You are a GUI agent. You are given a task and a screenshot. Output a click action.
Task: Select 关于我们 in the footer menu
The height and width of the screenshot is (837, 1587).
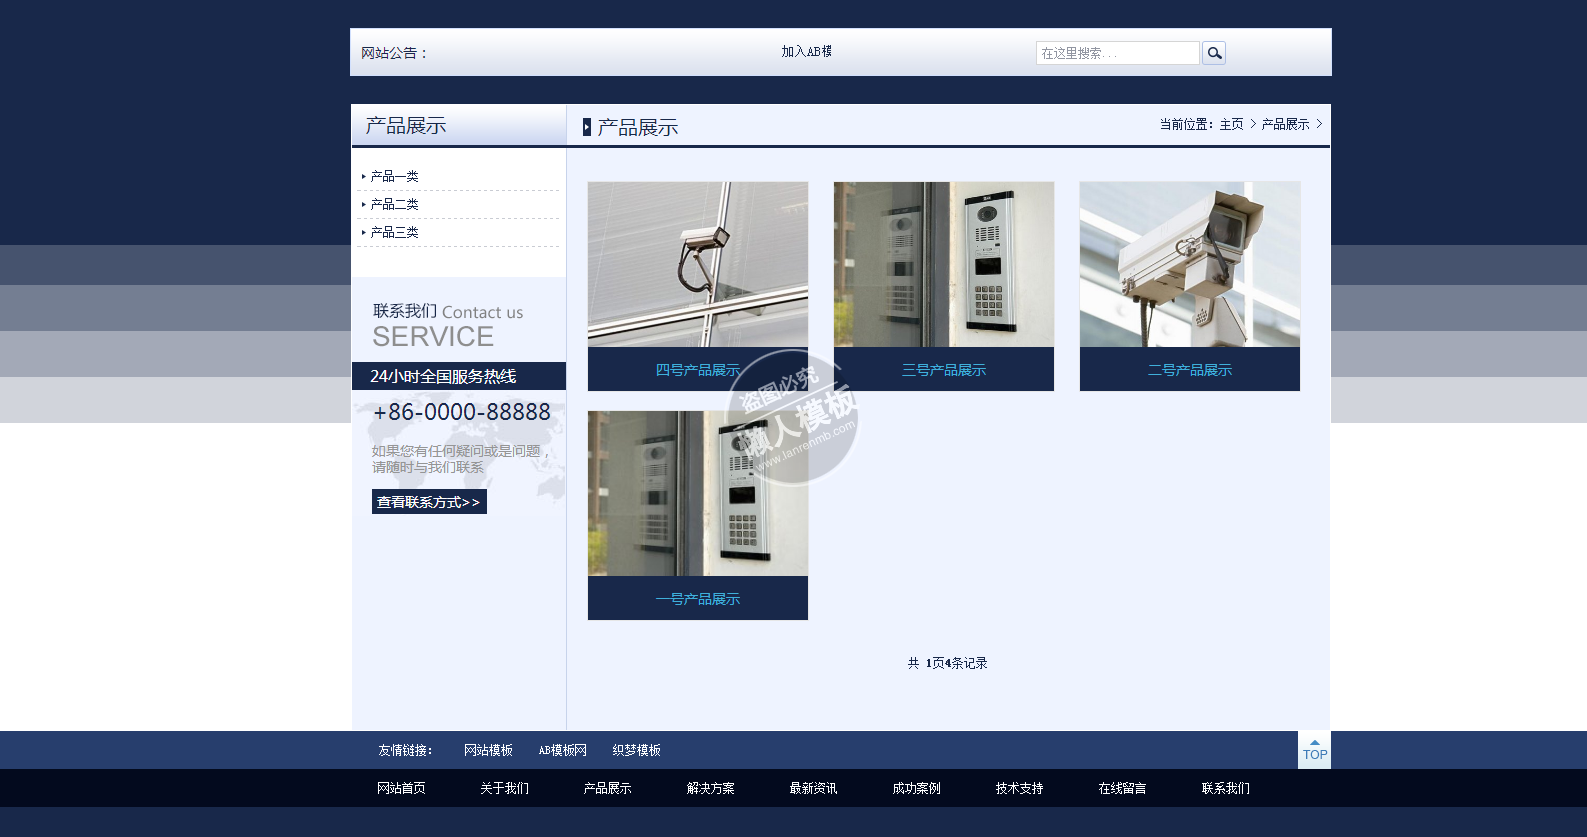504,789
